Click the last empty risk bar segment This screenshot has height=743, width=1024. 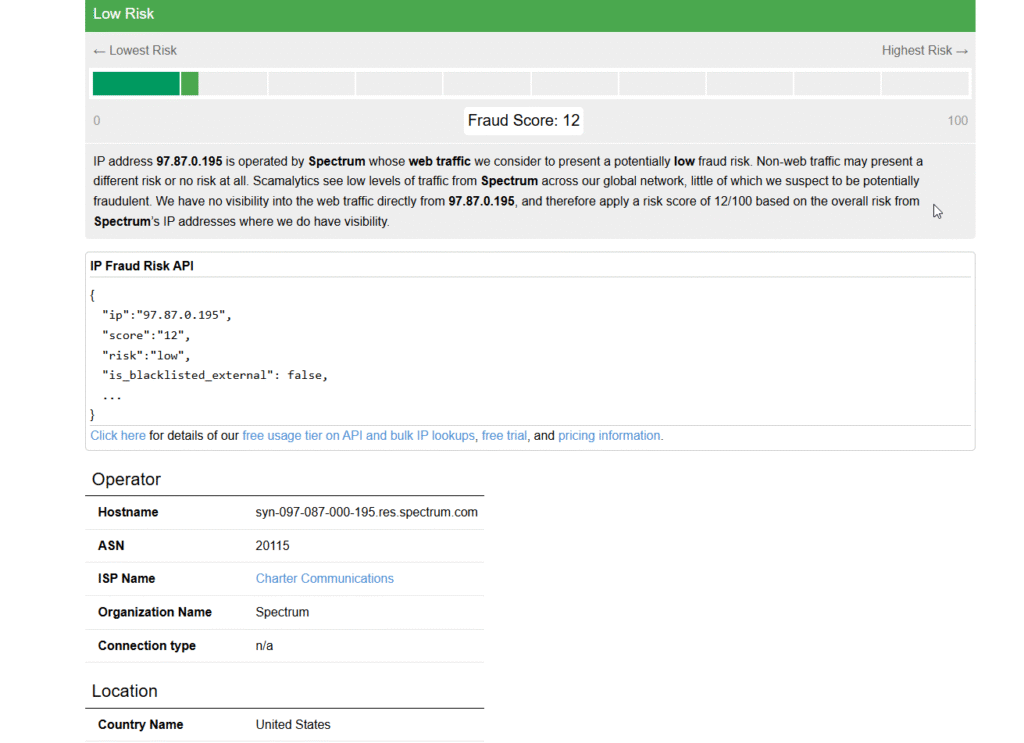tap(924, 84)
